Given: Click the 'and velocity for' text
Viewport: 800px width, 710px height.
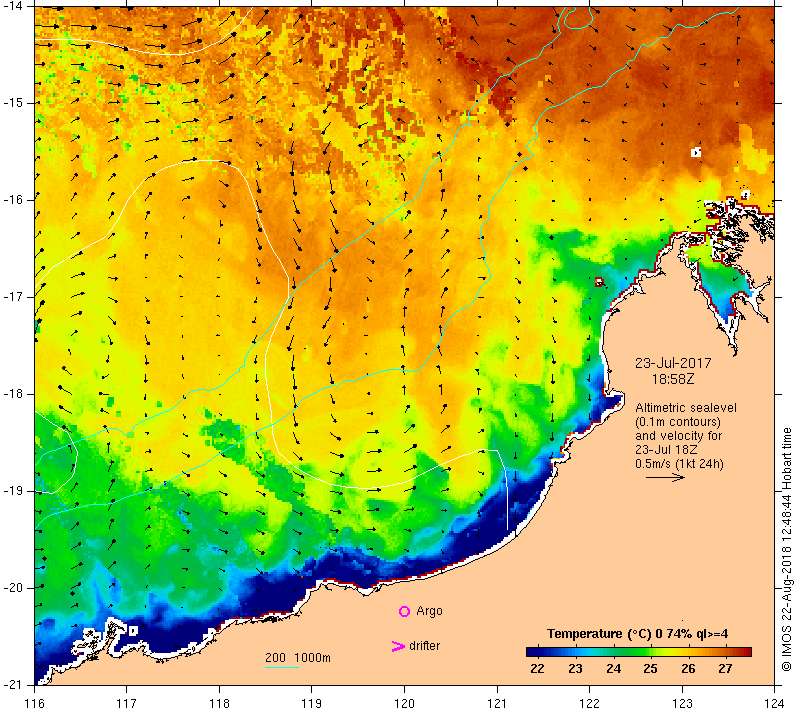Looking at the screenshot, I should click(679, 436).
